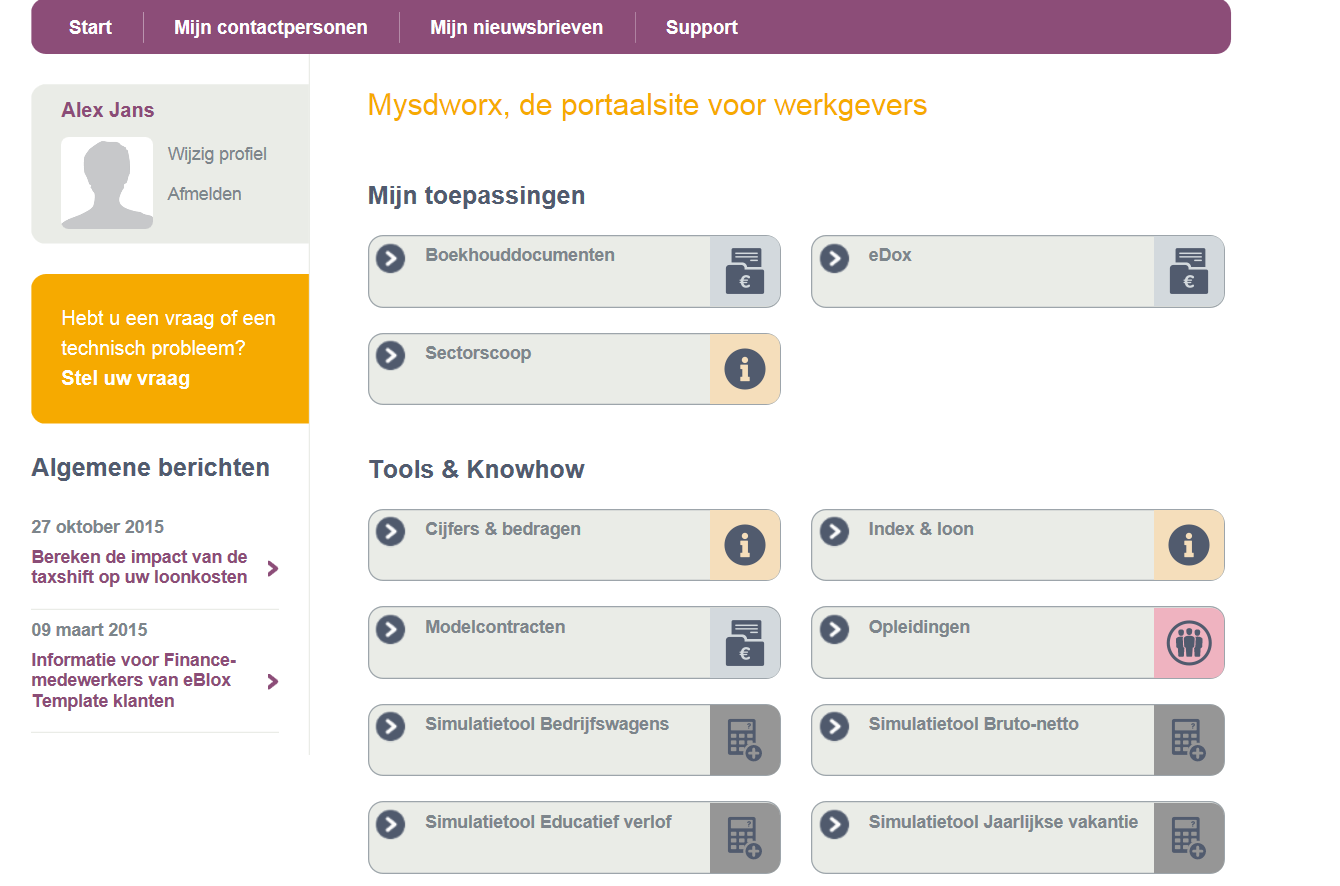1340x886 pixels.
Task: Open the Opleidingen label
Action: pos(919,627)
